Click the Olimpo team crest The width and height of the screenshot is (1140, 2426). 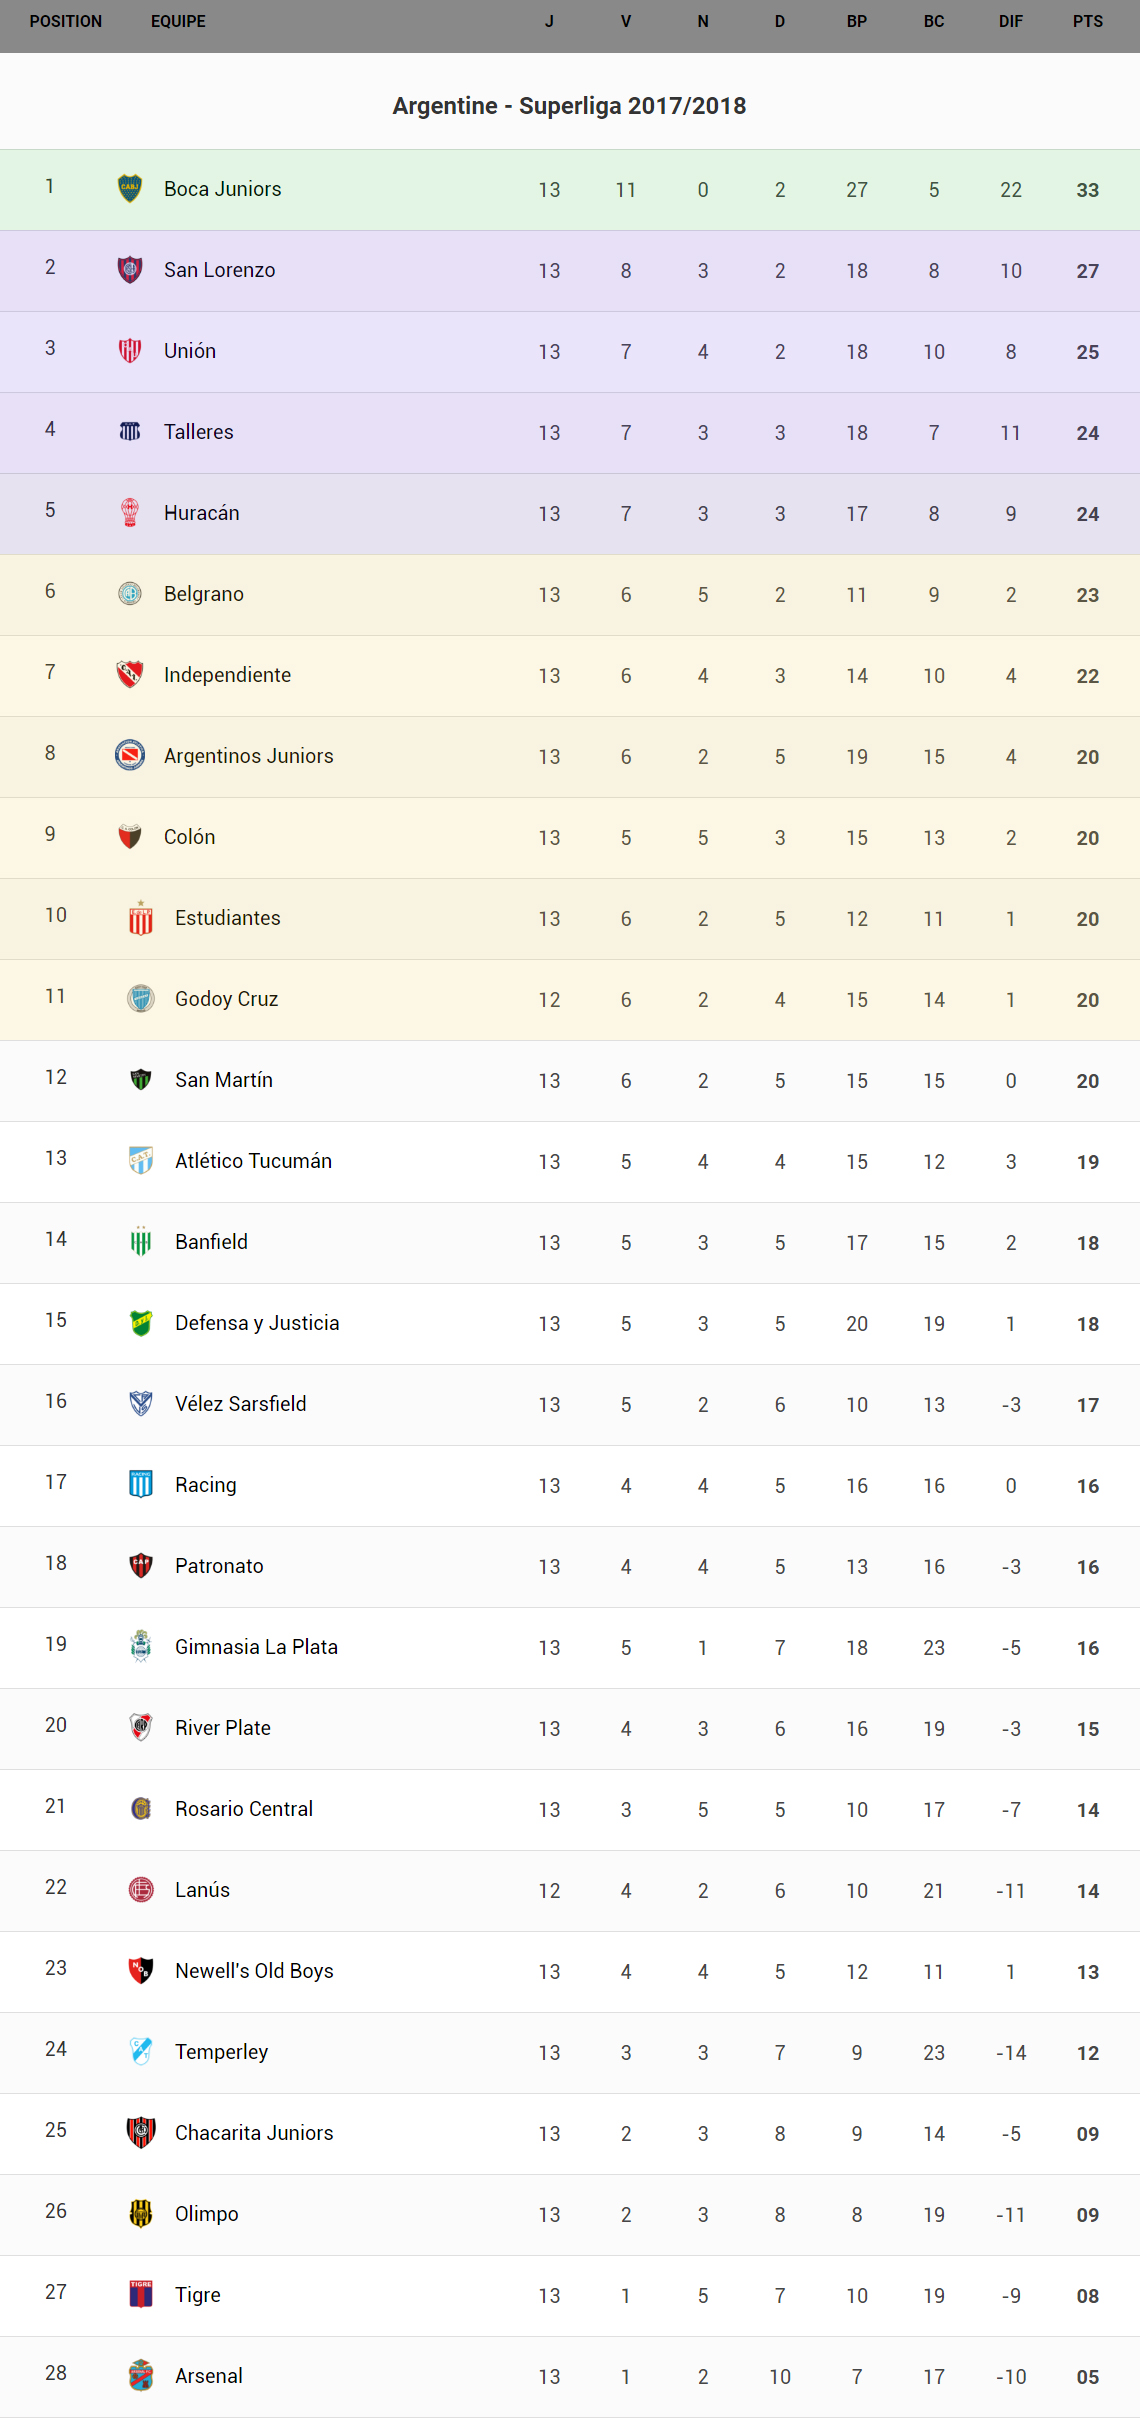pyautogui.click(x=141, y=2214)
